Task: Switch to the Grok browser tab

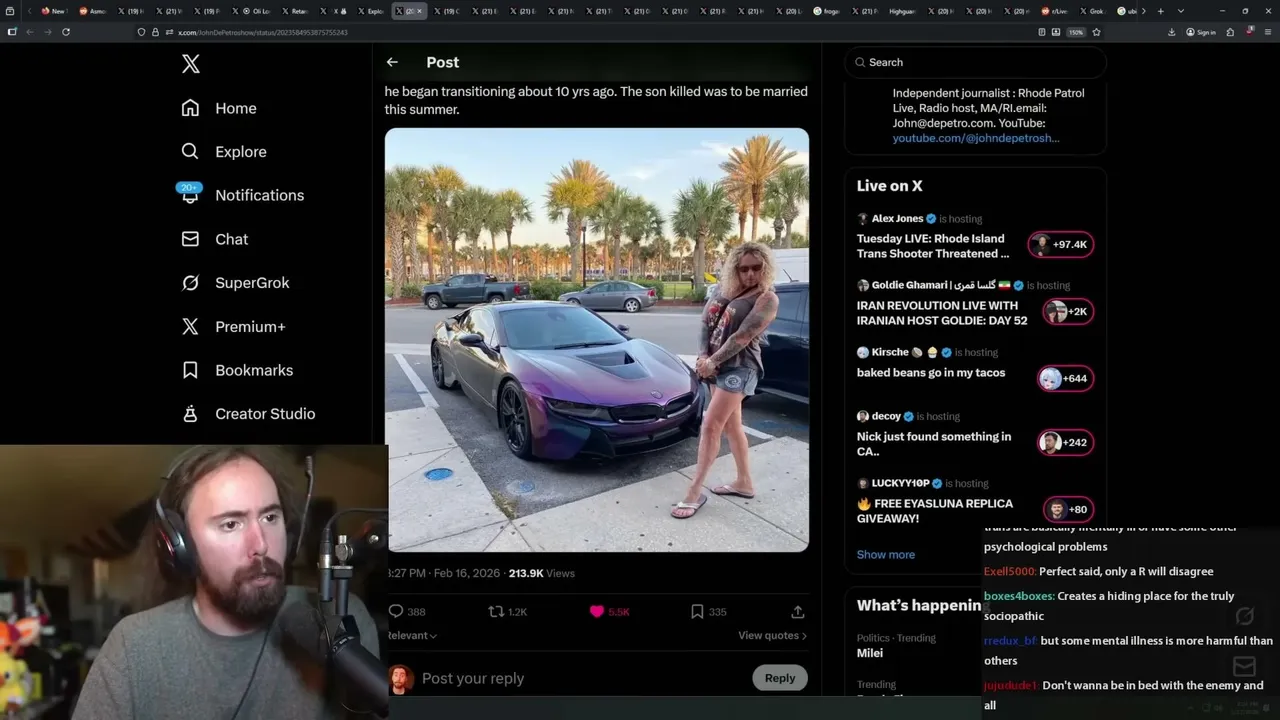Action: 1091,11
